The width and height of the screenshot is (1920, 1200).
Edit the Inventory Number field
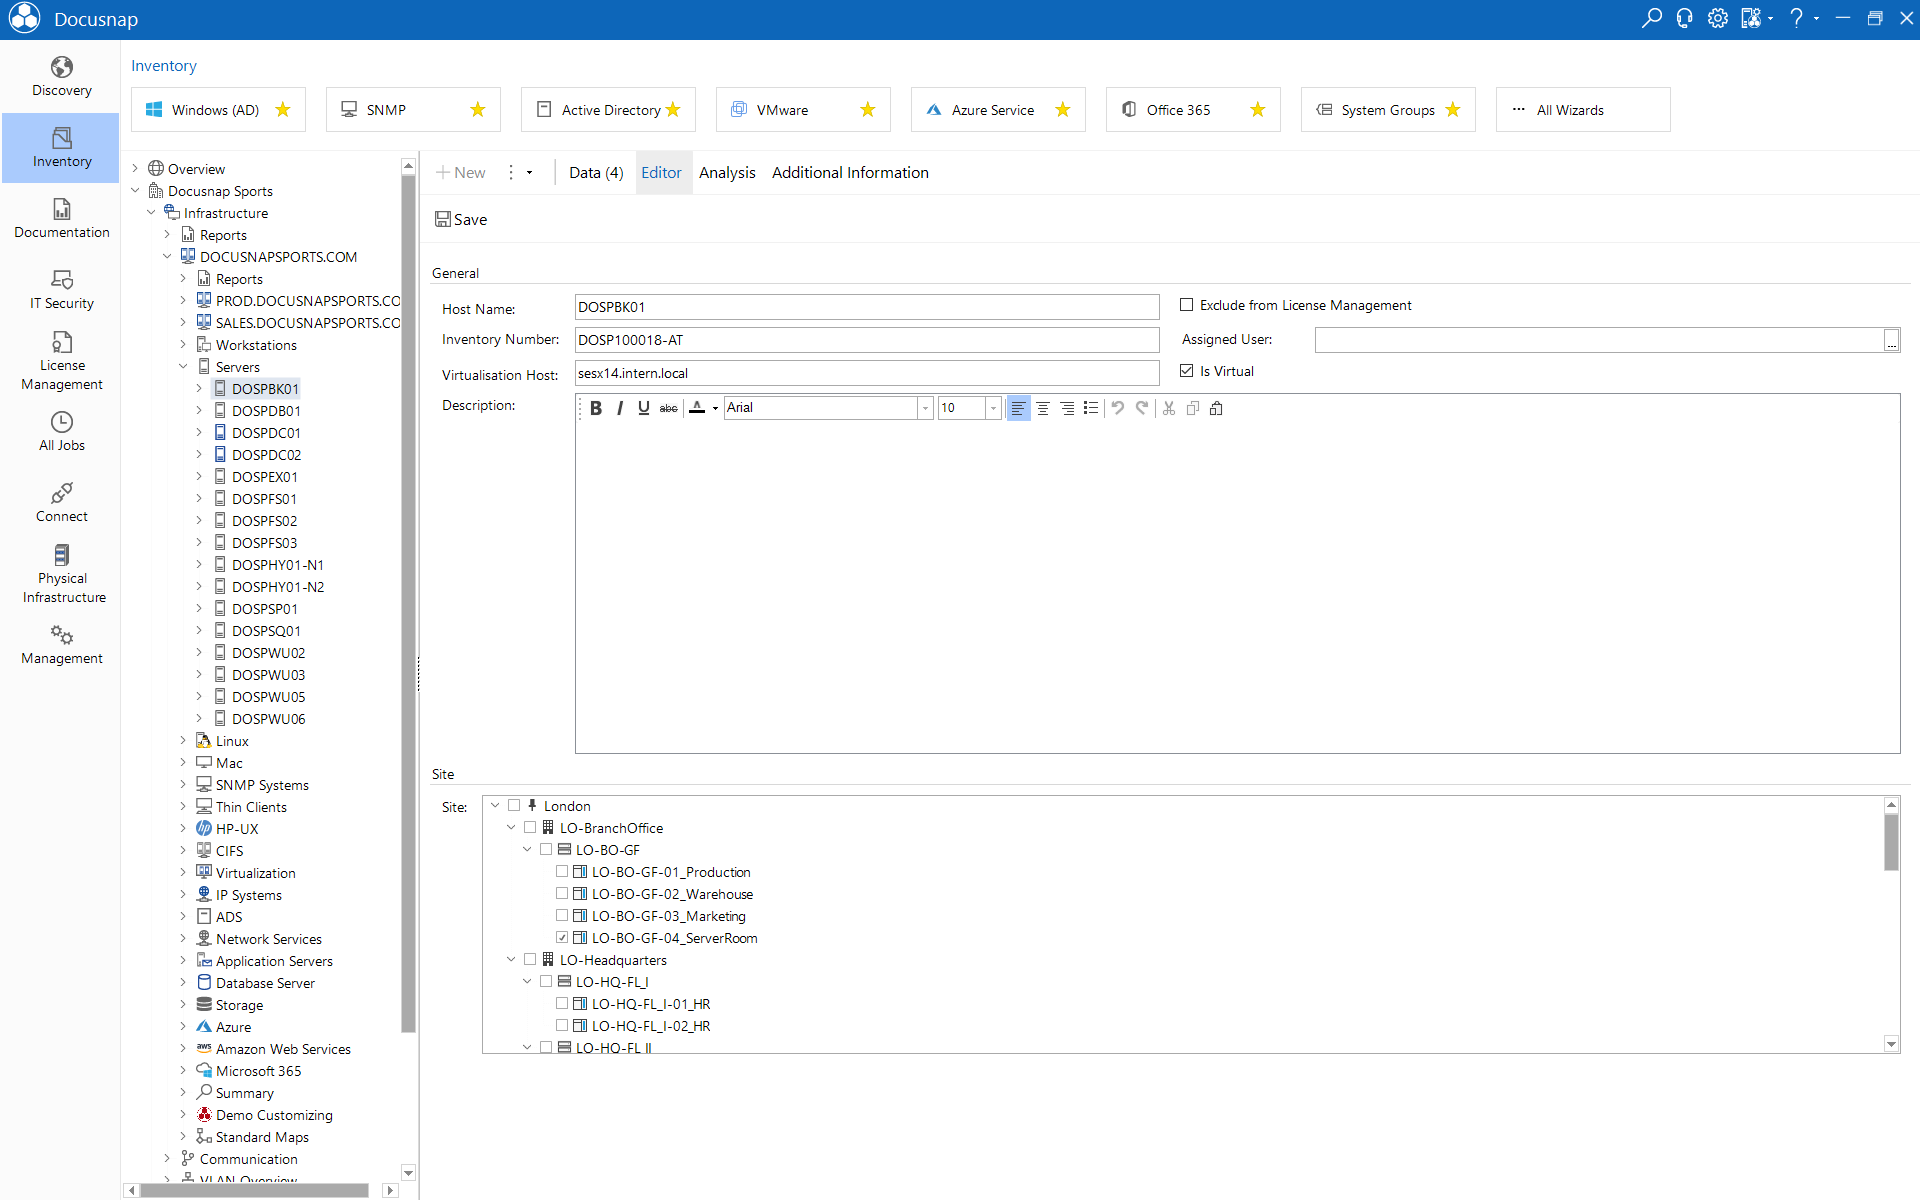click(866, 340)
